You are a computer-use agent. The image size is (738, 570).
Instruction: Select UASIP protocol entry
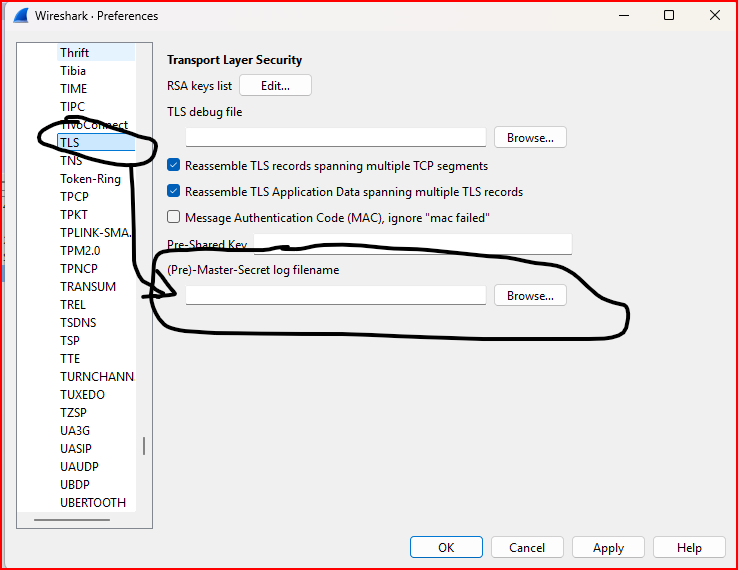point(76,449)
